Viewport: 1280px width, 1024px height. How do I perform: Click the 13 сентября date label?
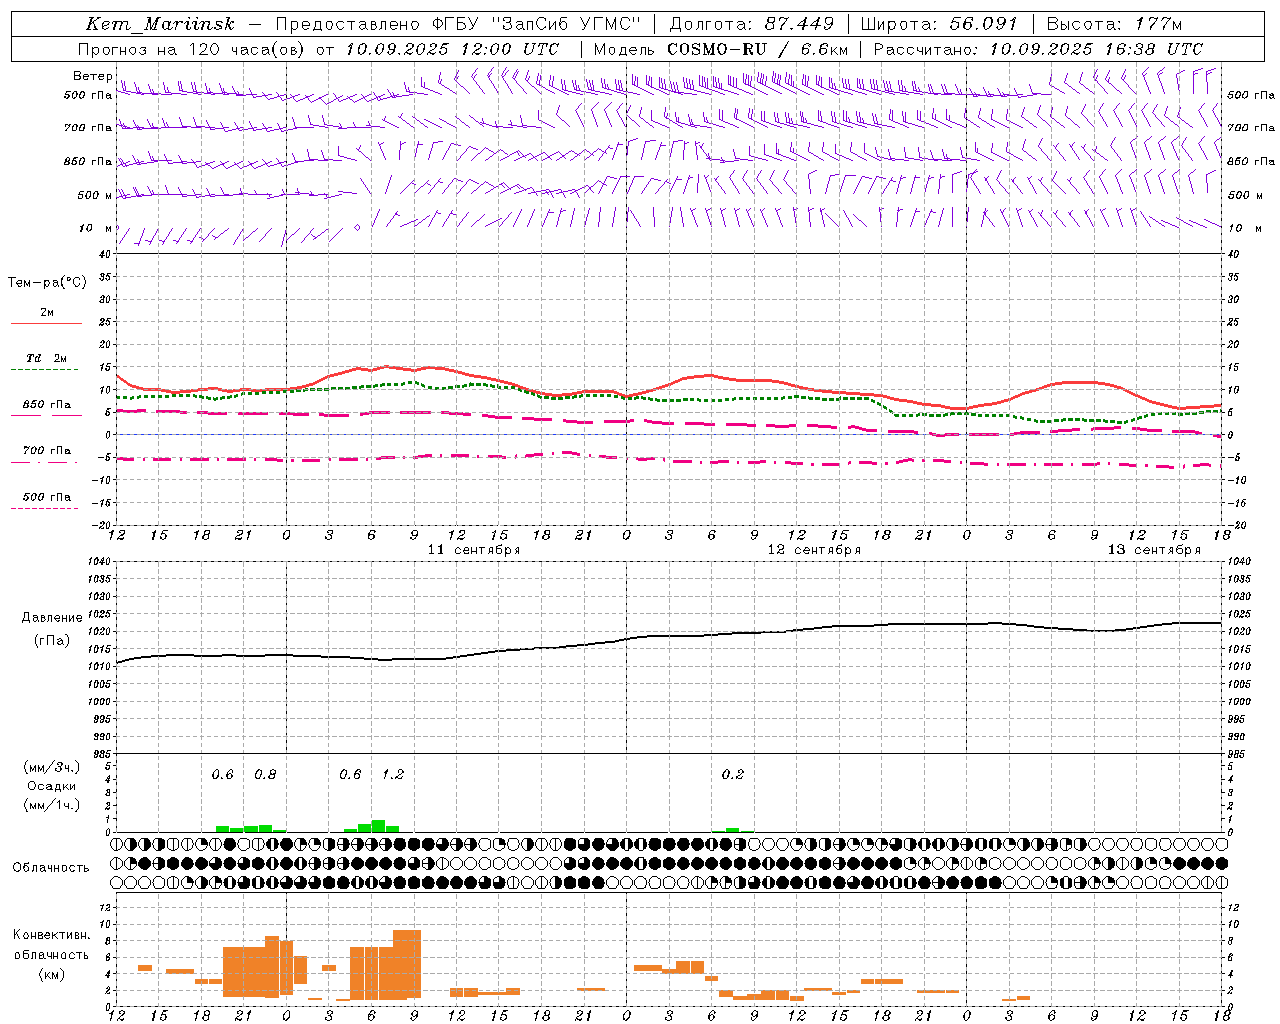click(x=1154, y=550)
